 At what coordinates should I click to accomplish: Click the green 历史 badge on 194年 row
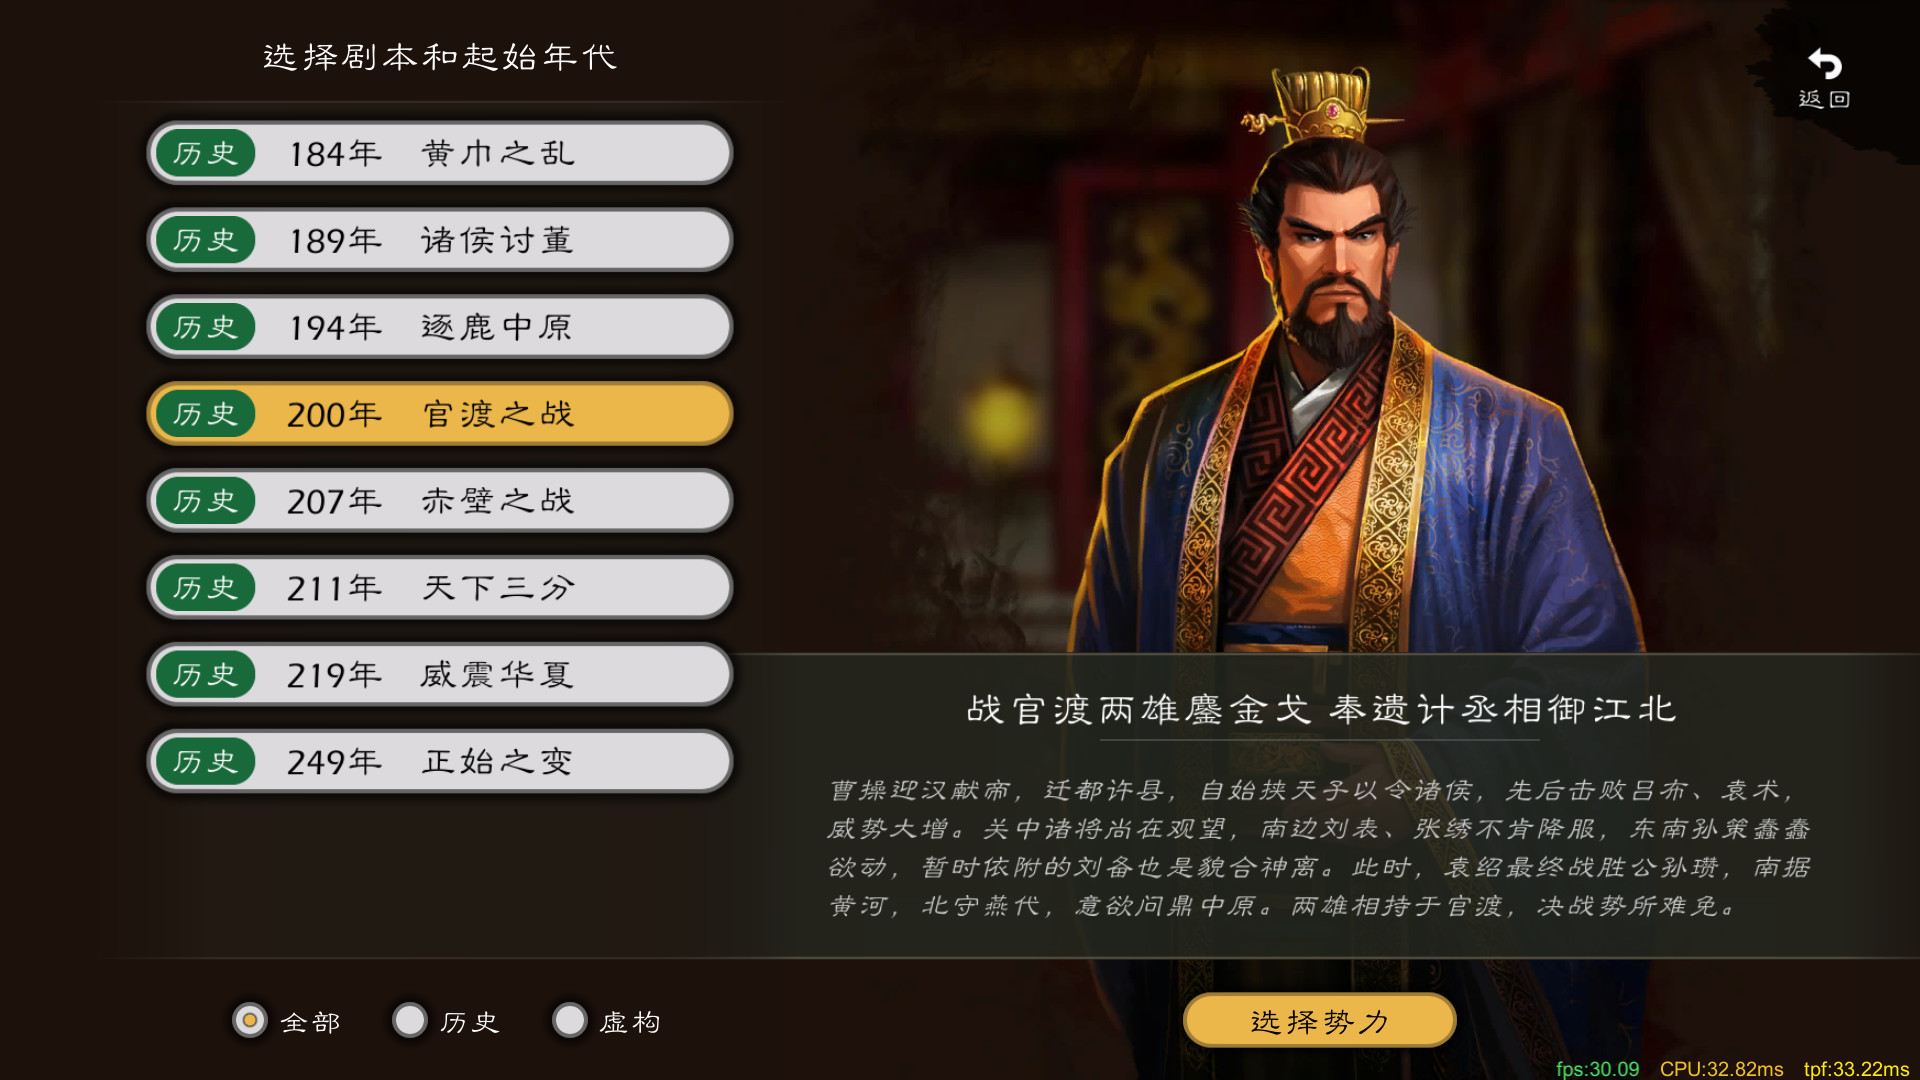coord(206,327)
